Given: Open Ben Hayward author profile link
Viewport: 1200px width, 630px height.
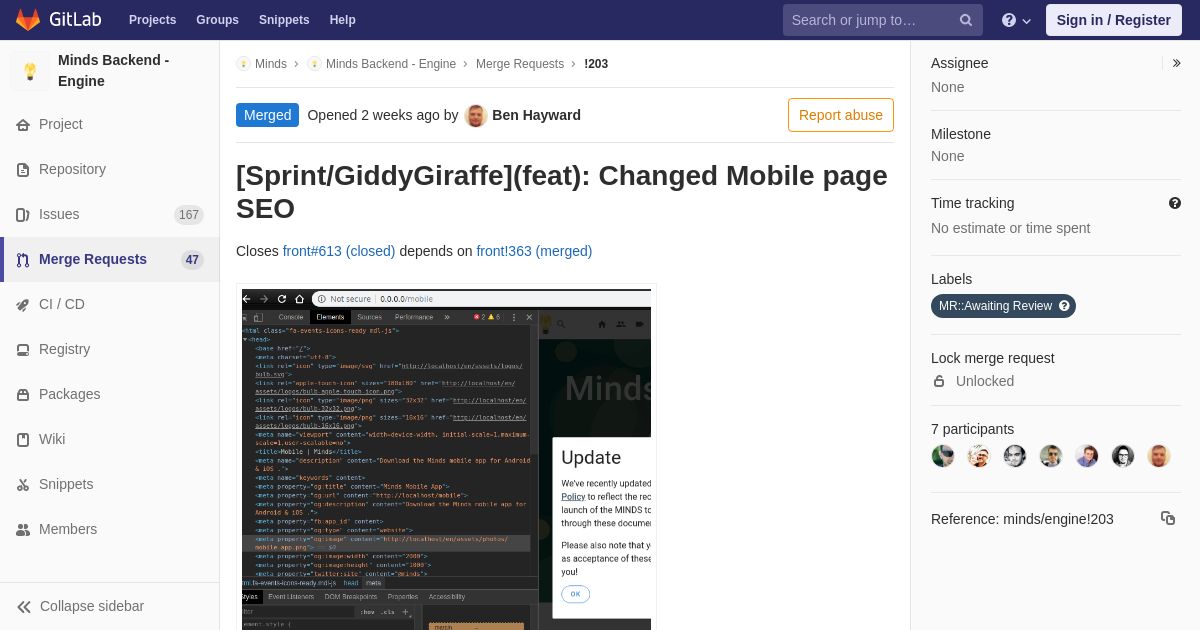Looking at the screenshot, I should click(x=536, y=115).
